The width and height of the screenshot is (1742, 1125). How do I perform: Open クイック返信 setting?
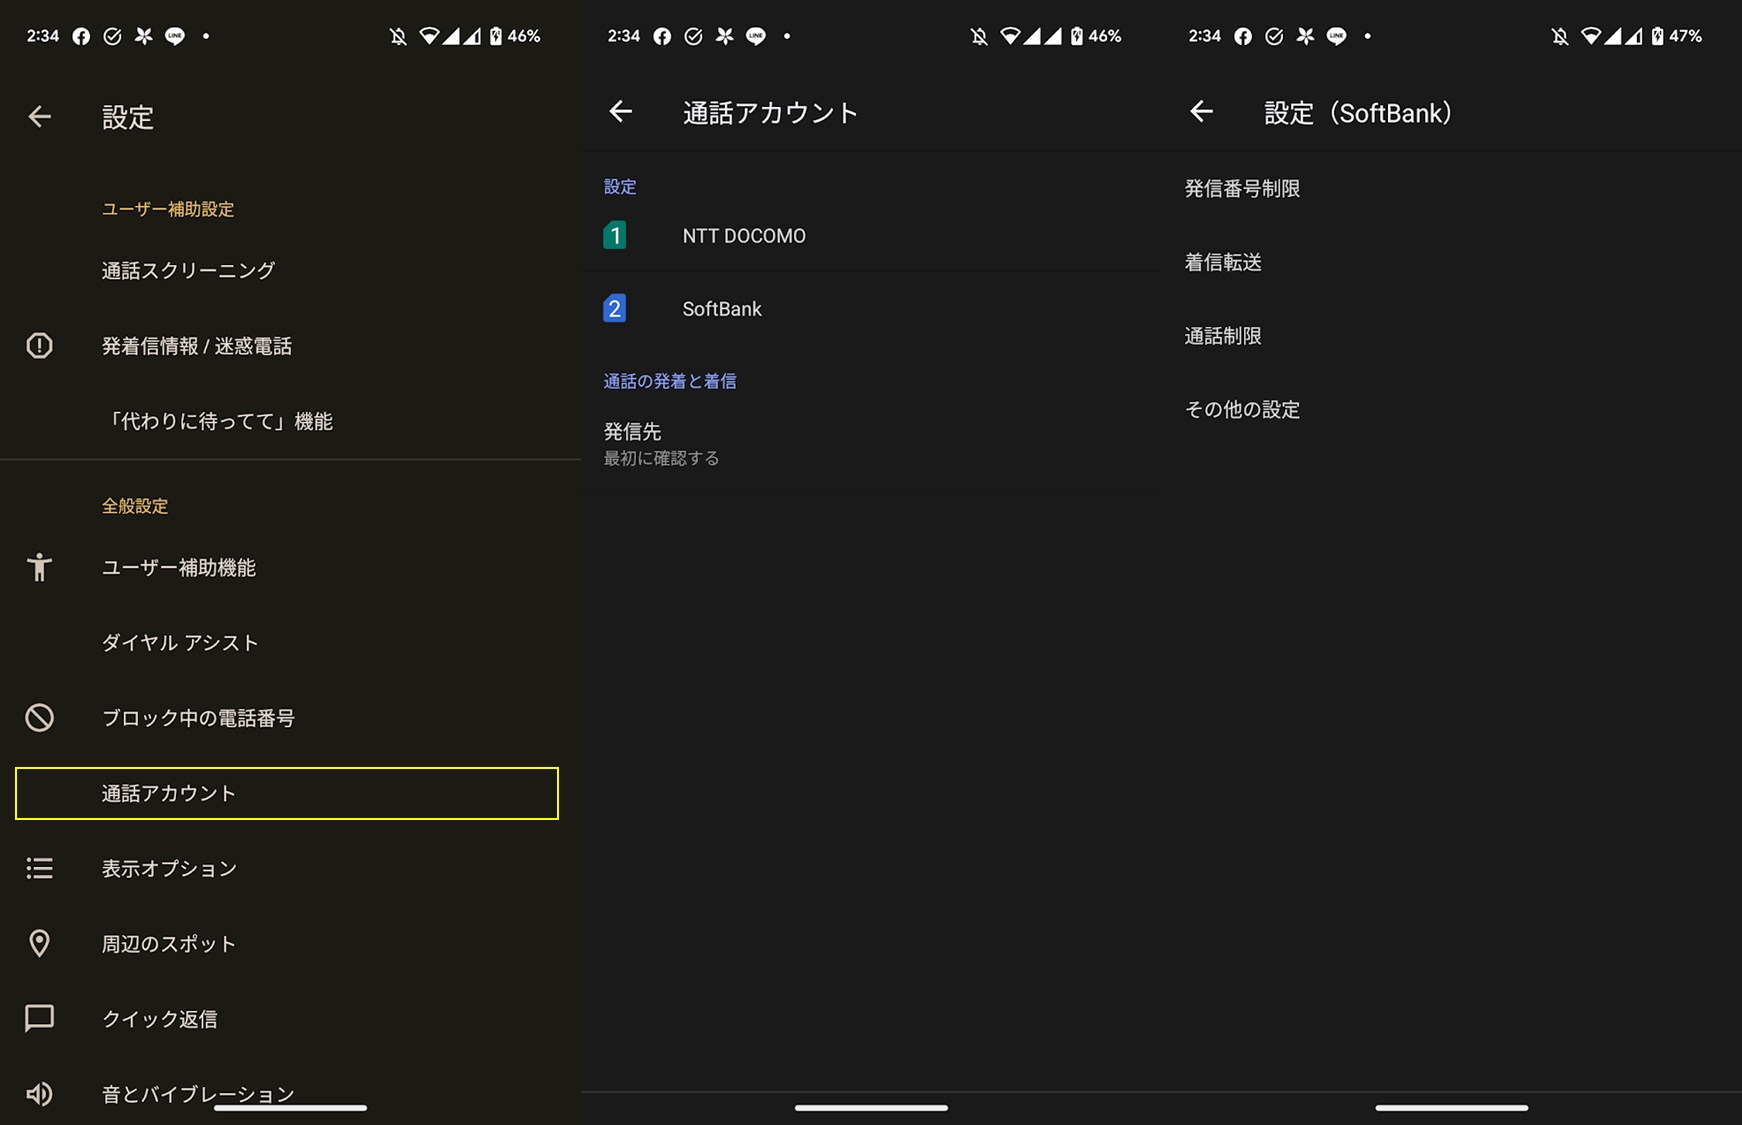click(x=290, y=1018)
